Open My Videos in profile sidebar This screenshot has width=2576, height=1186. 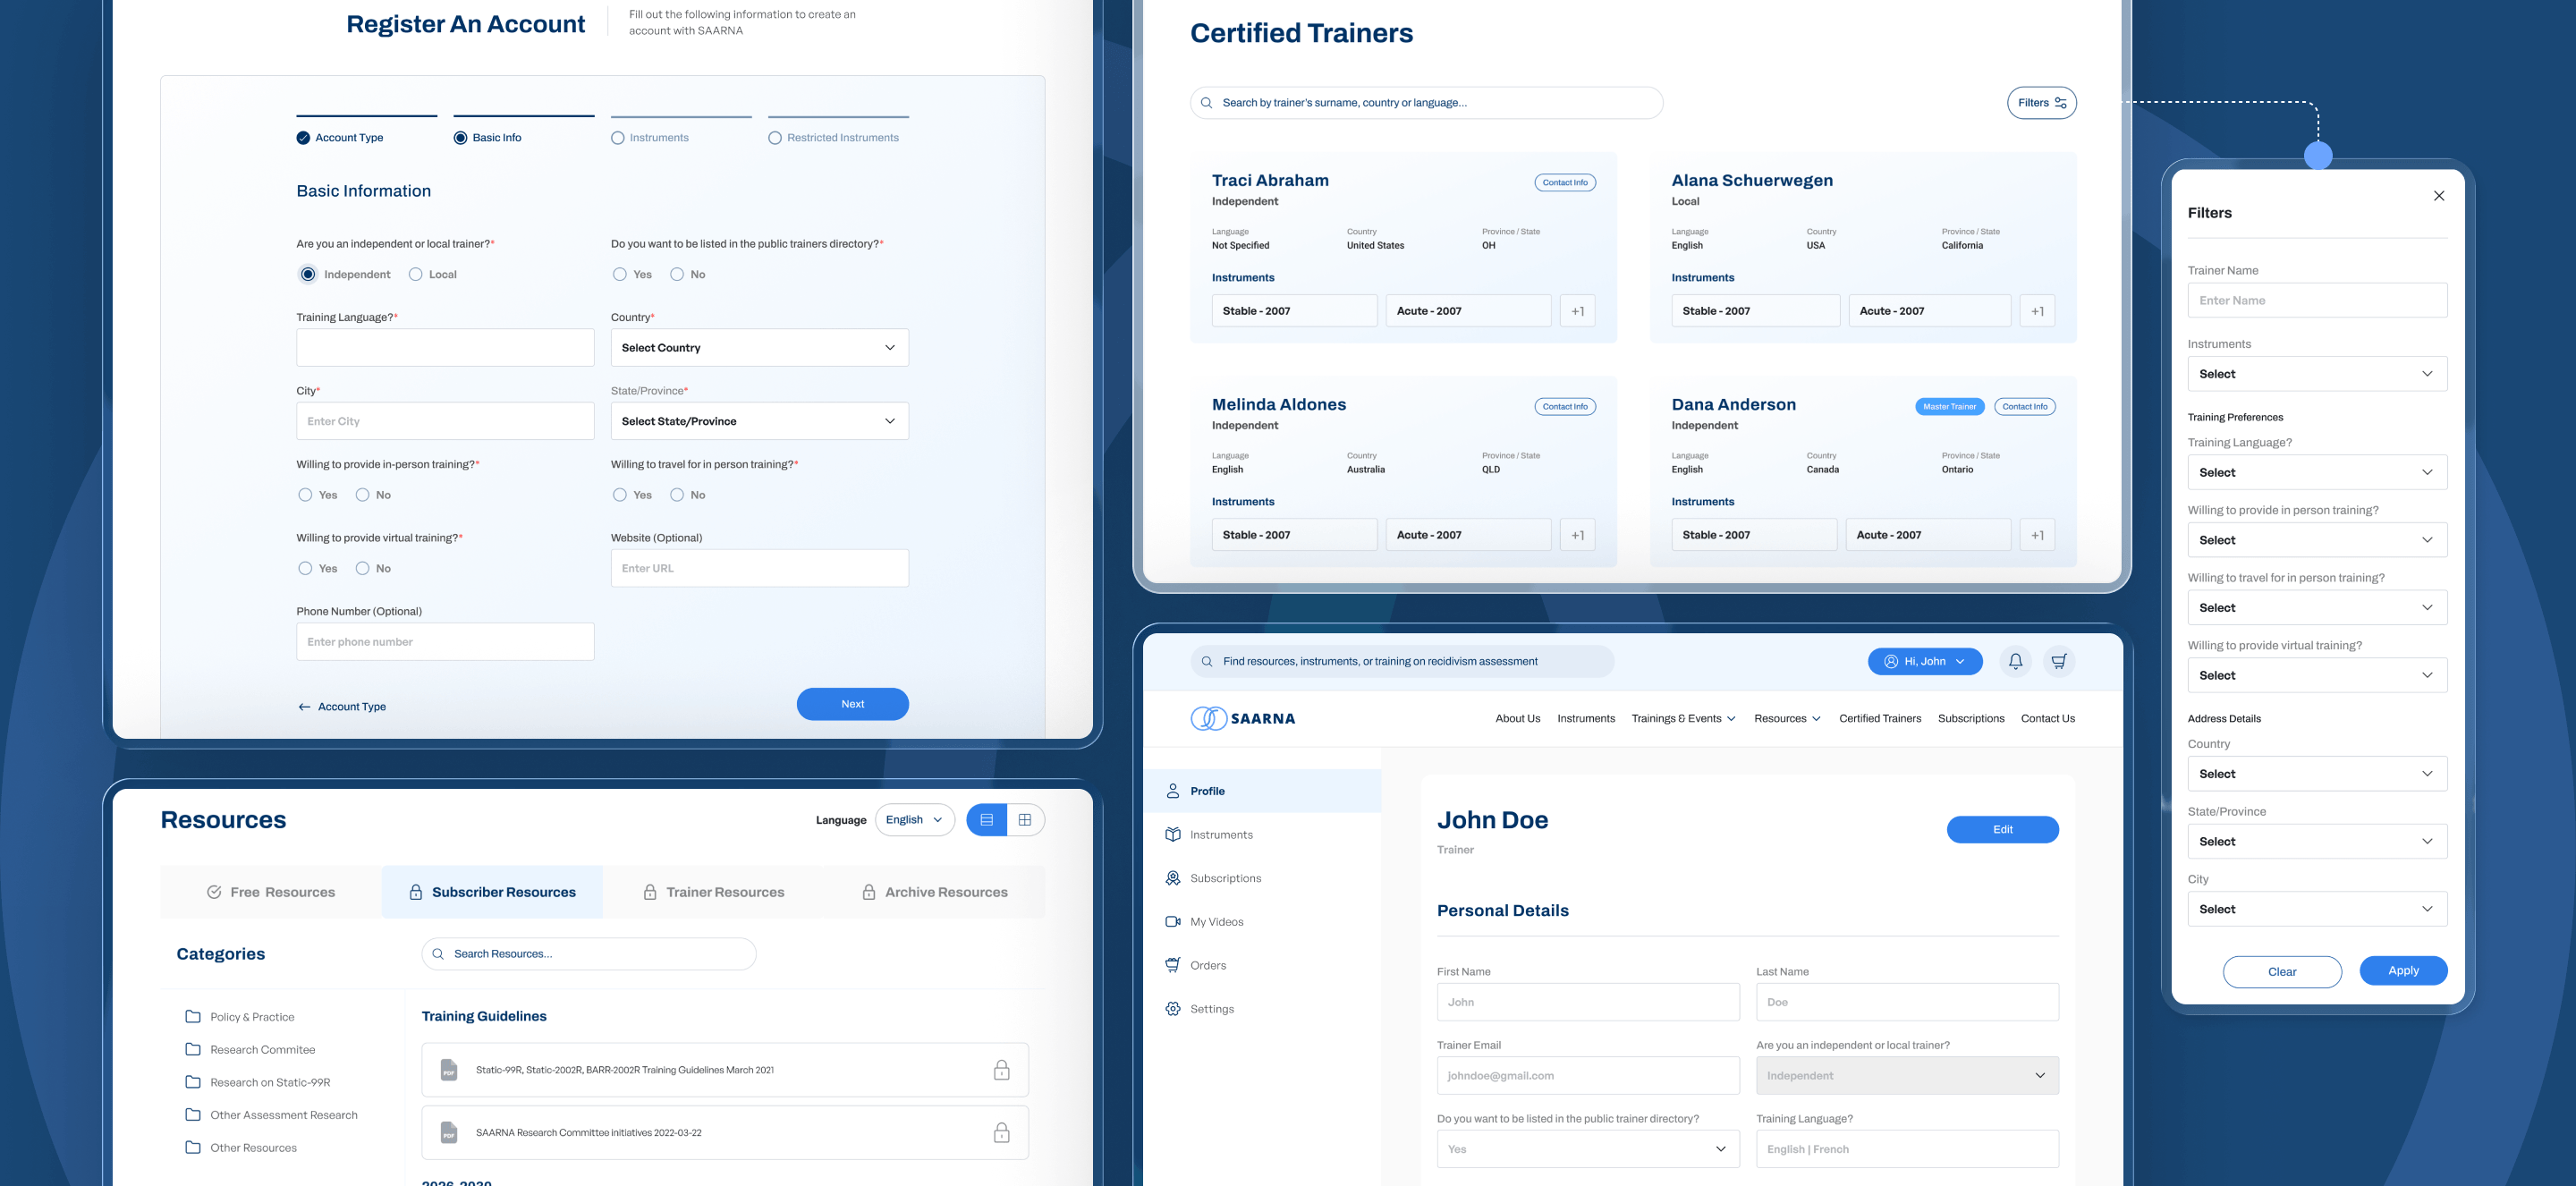(1205, 922)
